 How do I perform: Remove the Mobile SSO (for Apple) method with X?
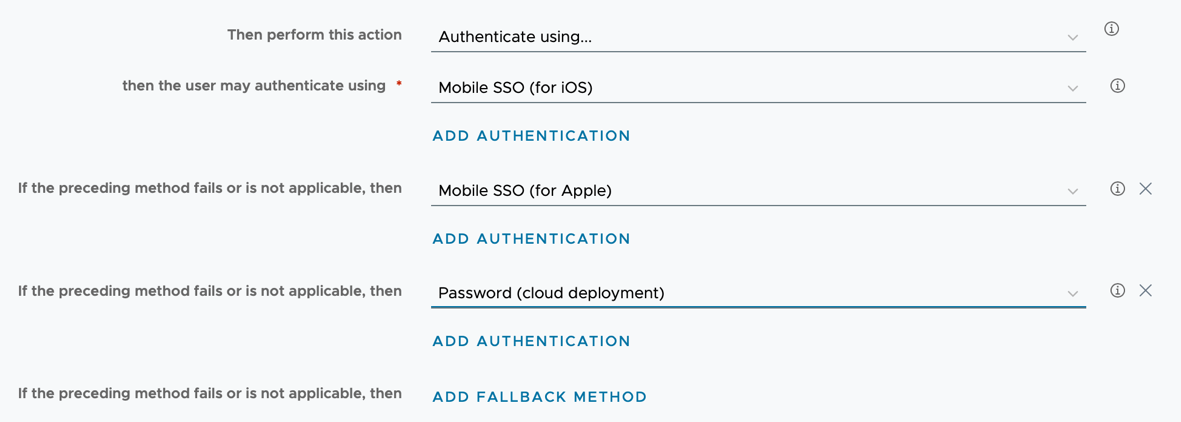(x=1146, y=189)
